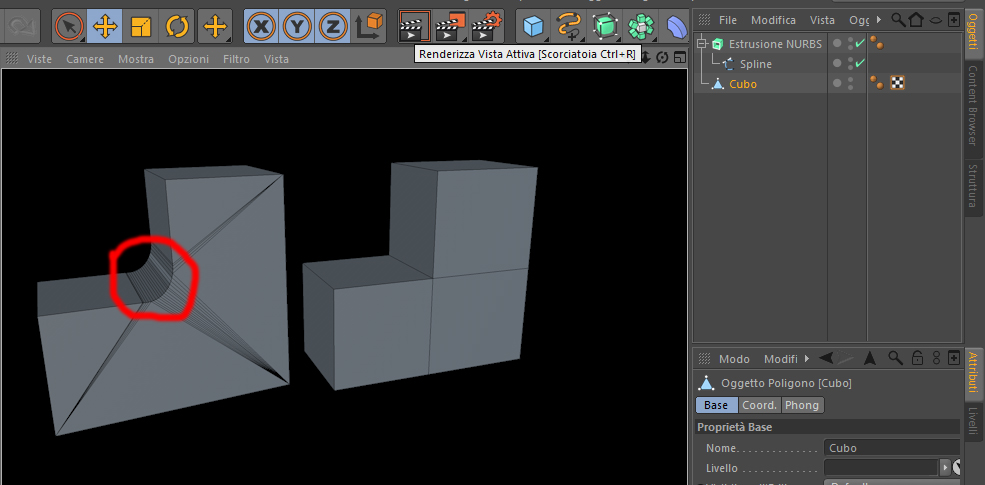Image resolution: width=985 pixels, height=485 pixels.
Task: Select the Phong tag on Cubo row
Action: [877, 83]
